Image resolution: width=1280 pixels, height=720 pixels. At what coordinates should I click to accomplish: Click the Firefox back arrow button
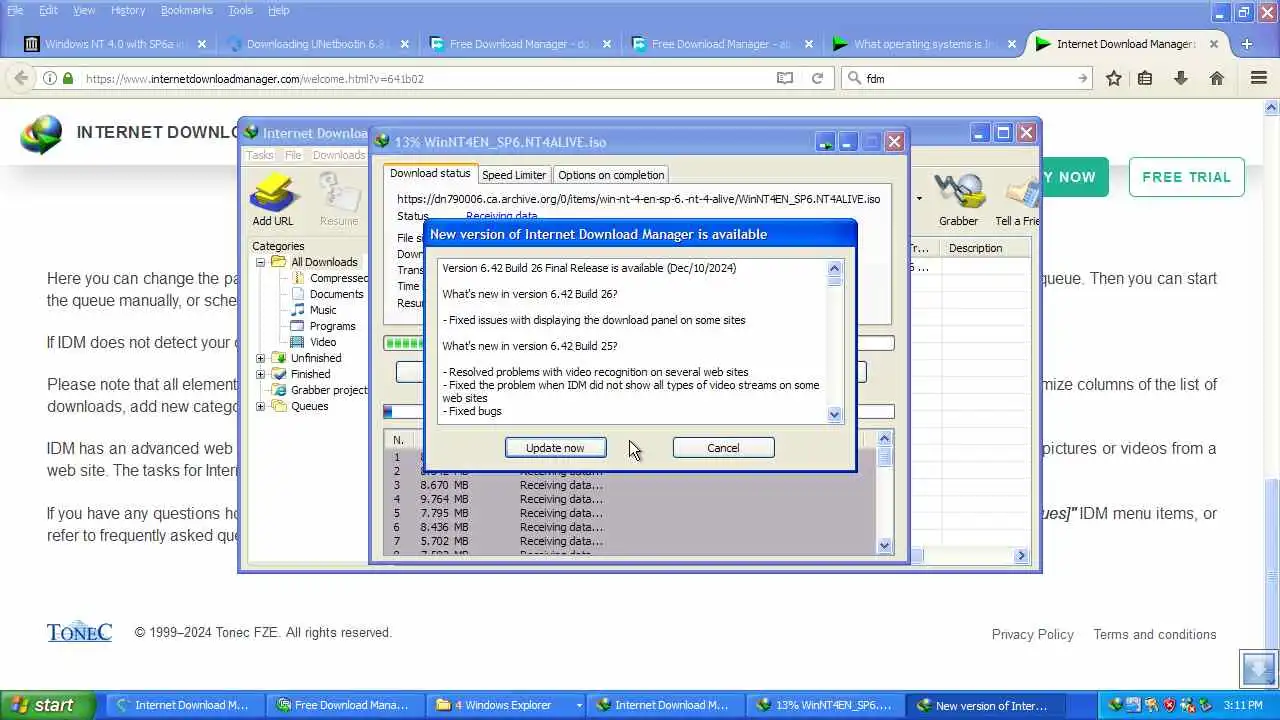[x=21, y=78]
